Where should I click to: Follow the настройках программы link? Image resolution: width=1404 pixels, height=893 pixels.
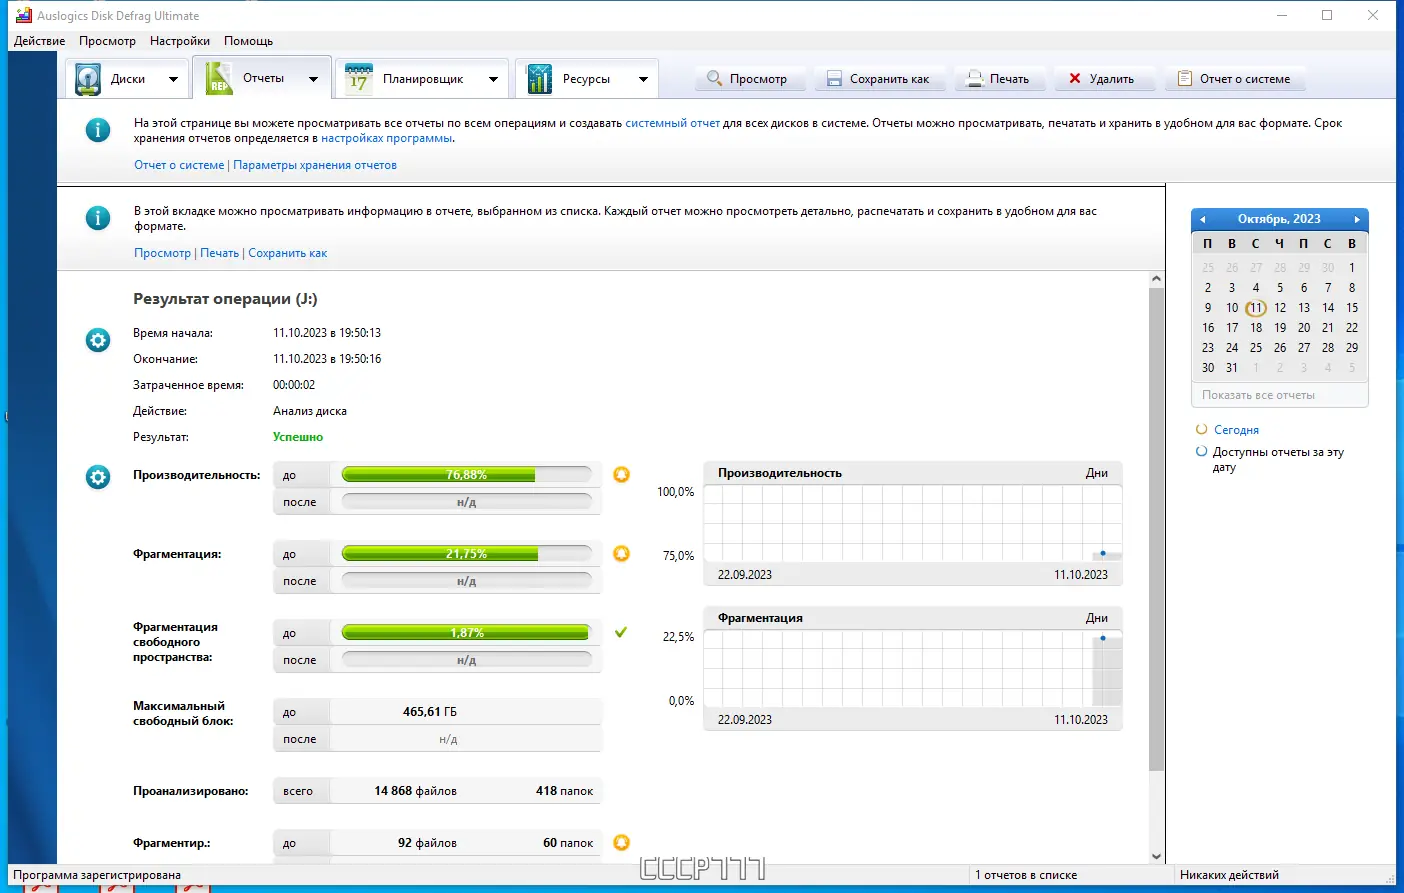(387, 138)
